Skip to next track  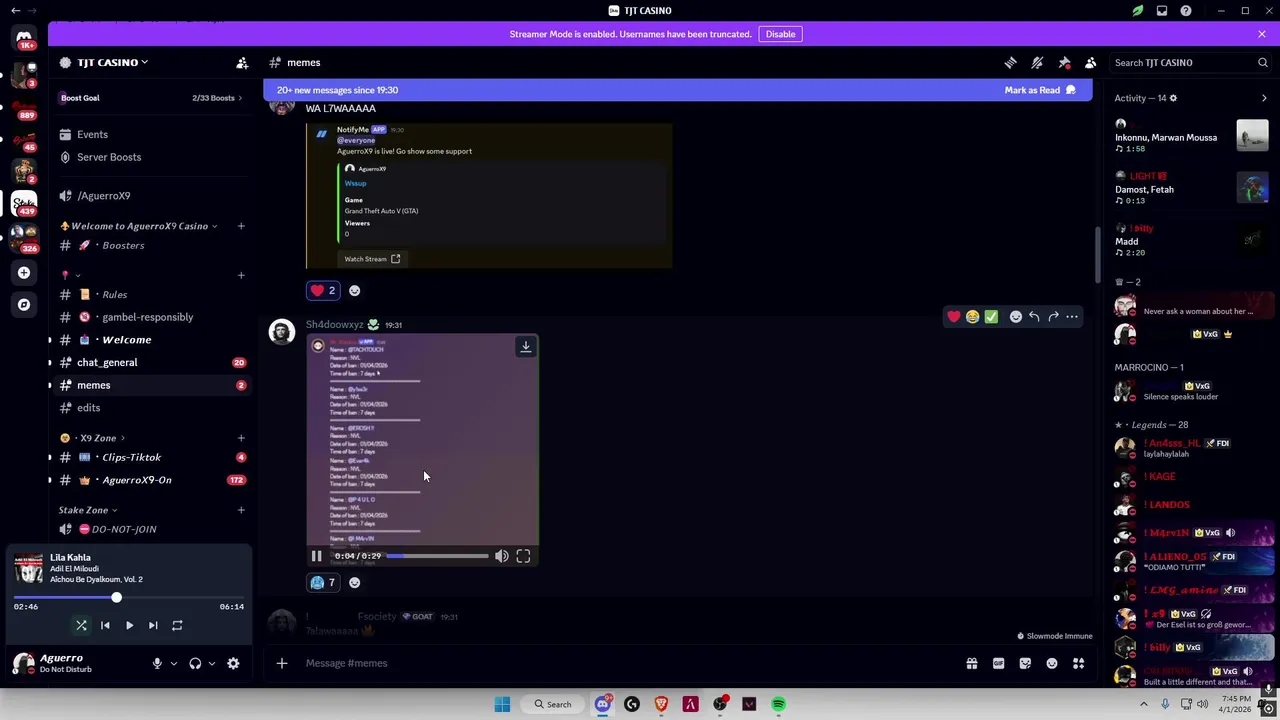[153, 626]
